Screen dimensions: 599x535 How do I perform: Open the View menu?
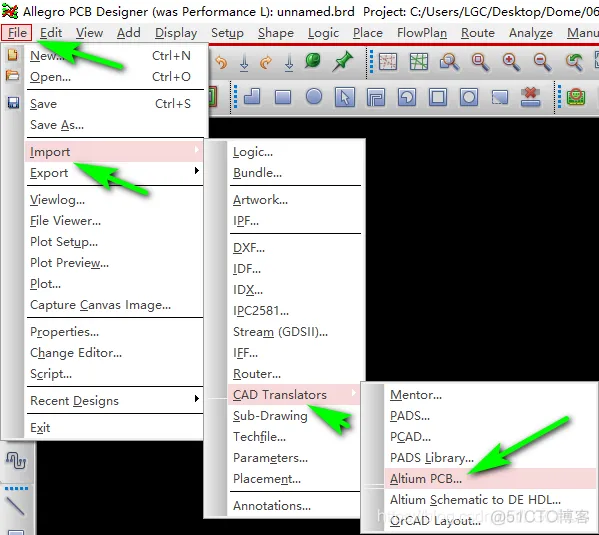tap(89, 33)
